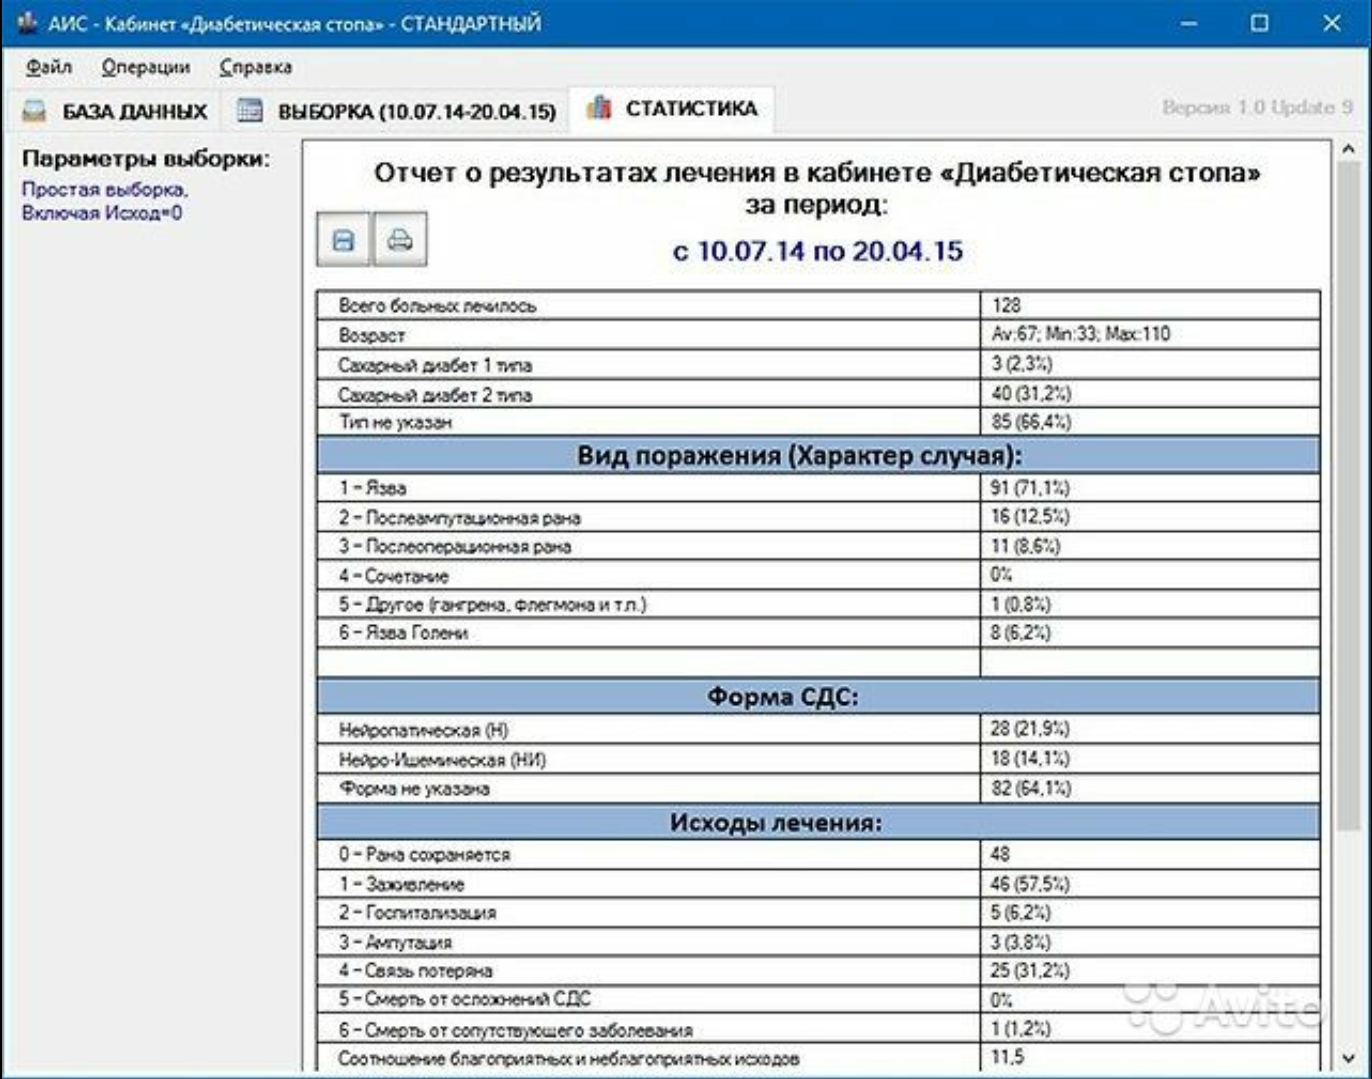Image resolution: width=1372 pixels, height=1079 pixels.
Task: Click the table icon beside ВЫБОРКА
Action: (249, 110)
